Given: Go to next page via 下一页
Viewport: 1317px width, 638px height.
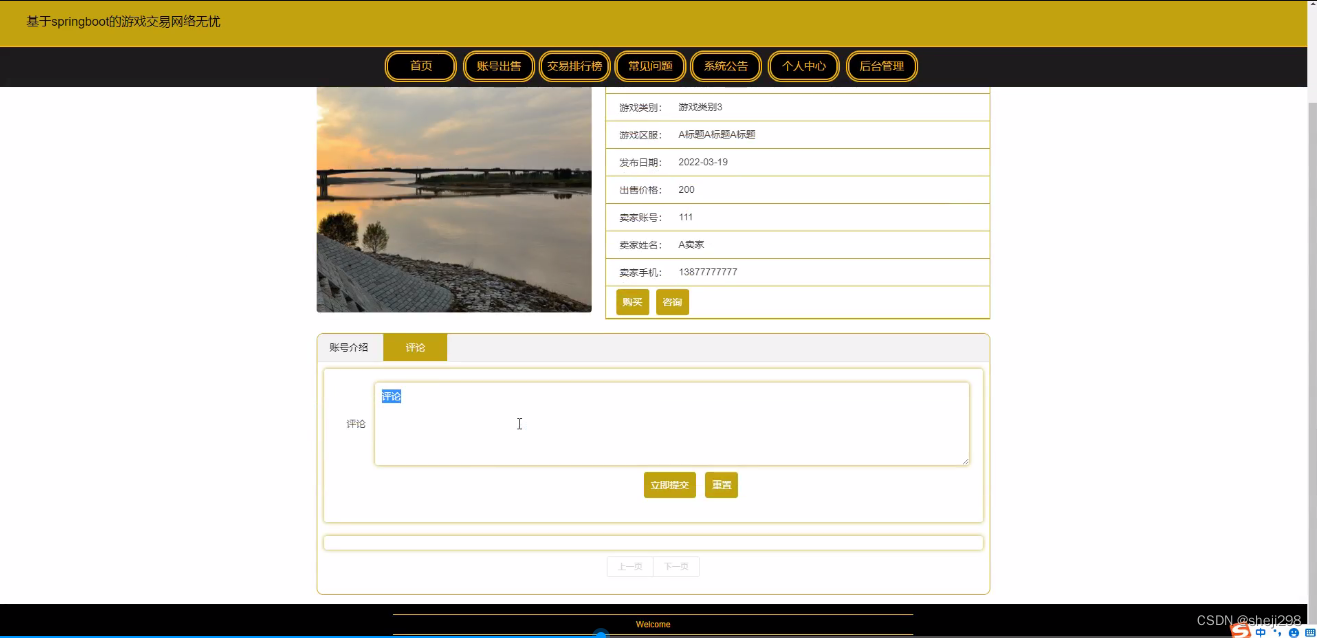Looking at the screenshot, I should 677,566.
